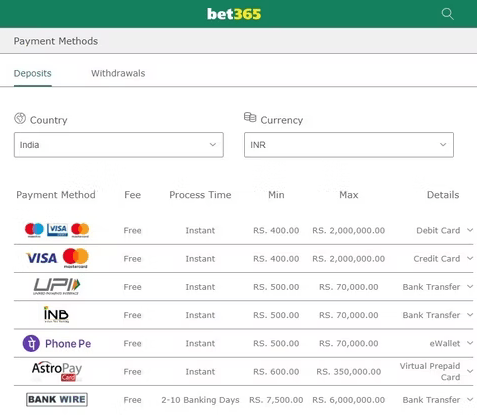
Task: Choose the BANK WIRE logo
Action: [x=57, y=399]
